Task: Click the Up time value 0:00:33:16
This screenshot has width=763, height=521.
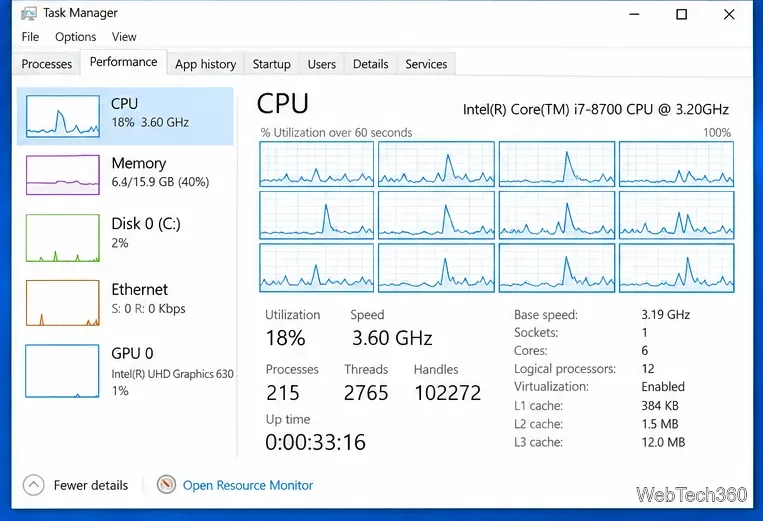Action: coord(315,443)
